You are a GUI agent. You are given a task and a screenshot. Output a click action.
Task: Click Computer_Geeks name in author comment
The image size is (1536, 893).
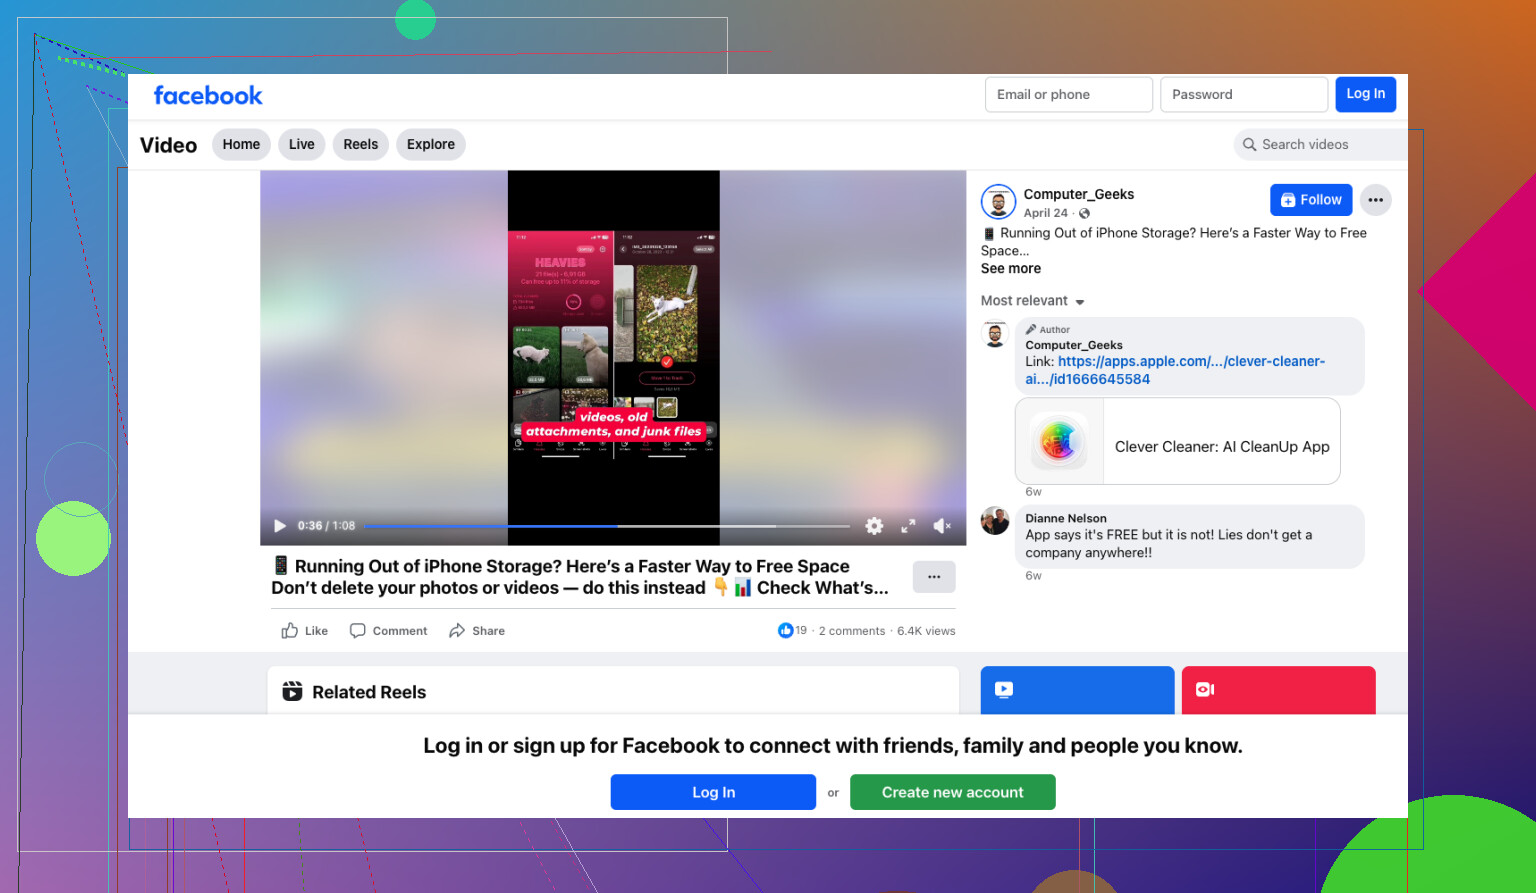pos(1074,345)
